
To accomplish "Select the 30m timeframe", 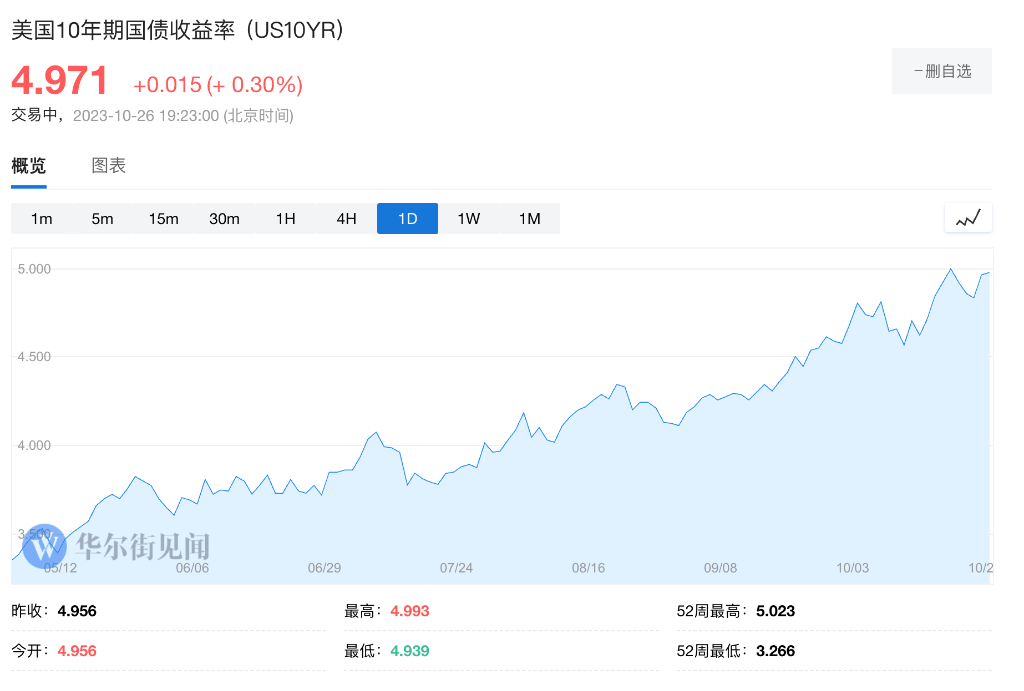I will (x=224, y=219).
